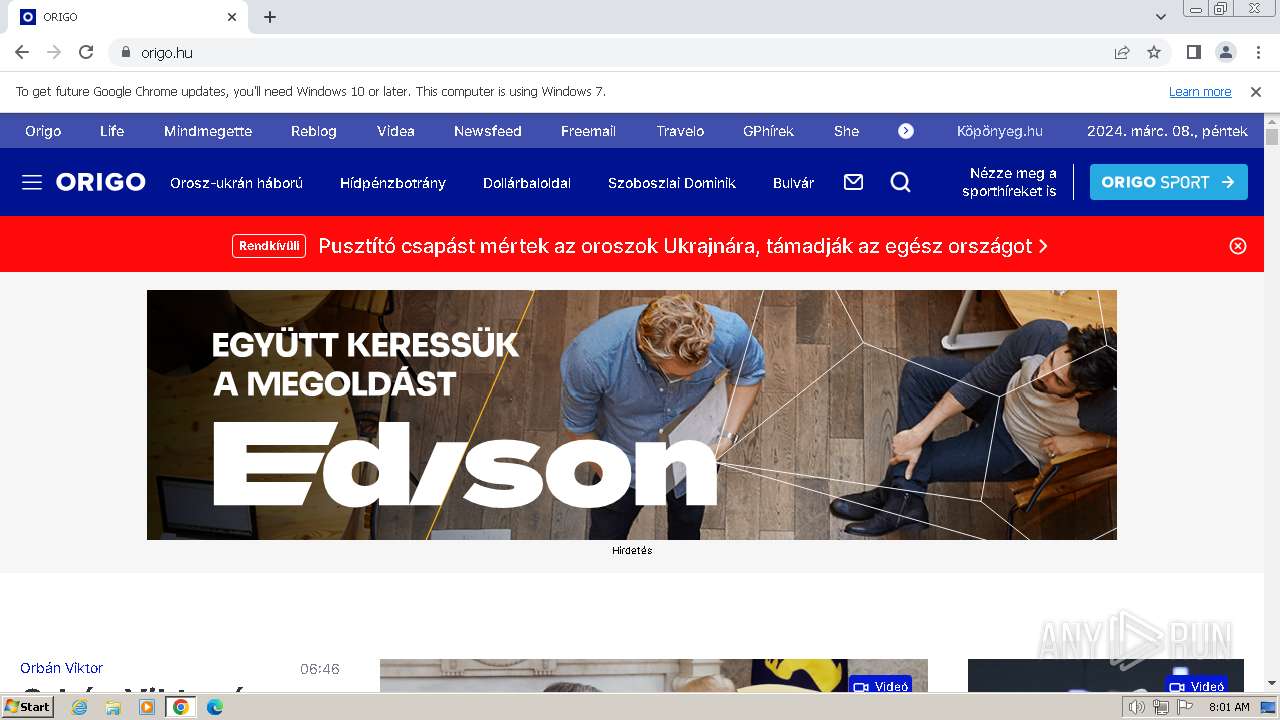Click the 8:01 AM system clock

1229,707
